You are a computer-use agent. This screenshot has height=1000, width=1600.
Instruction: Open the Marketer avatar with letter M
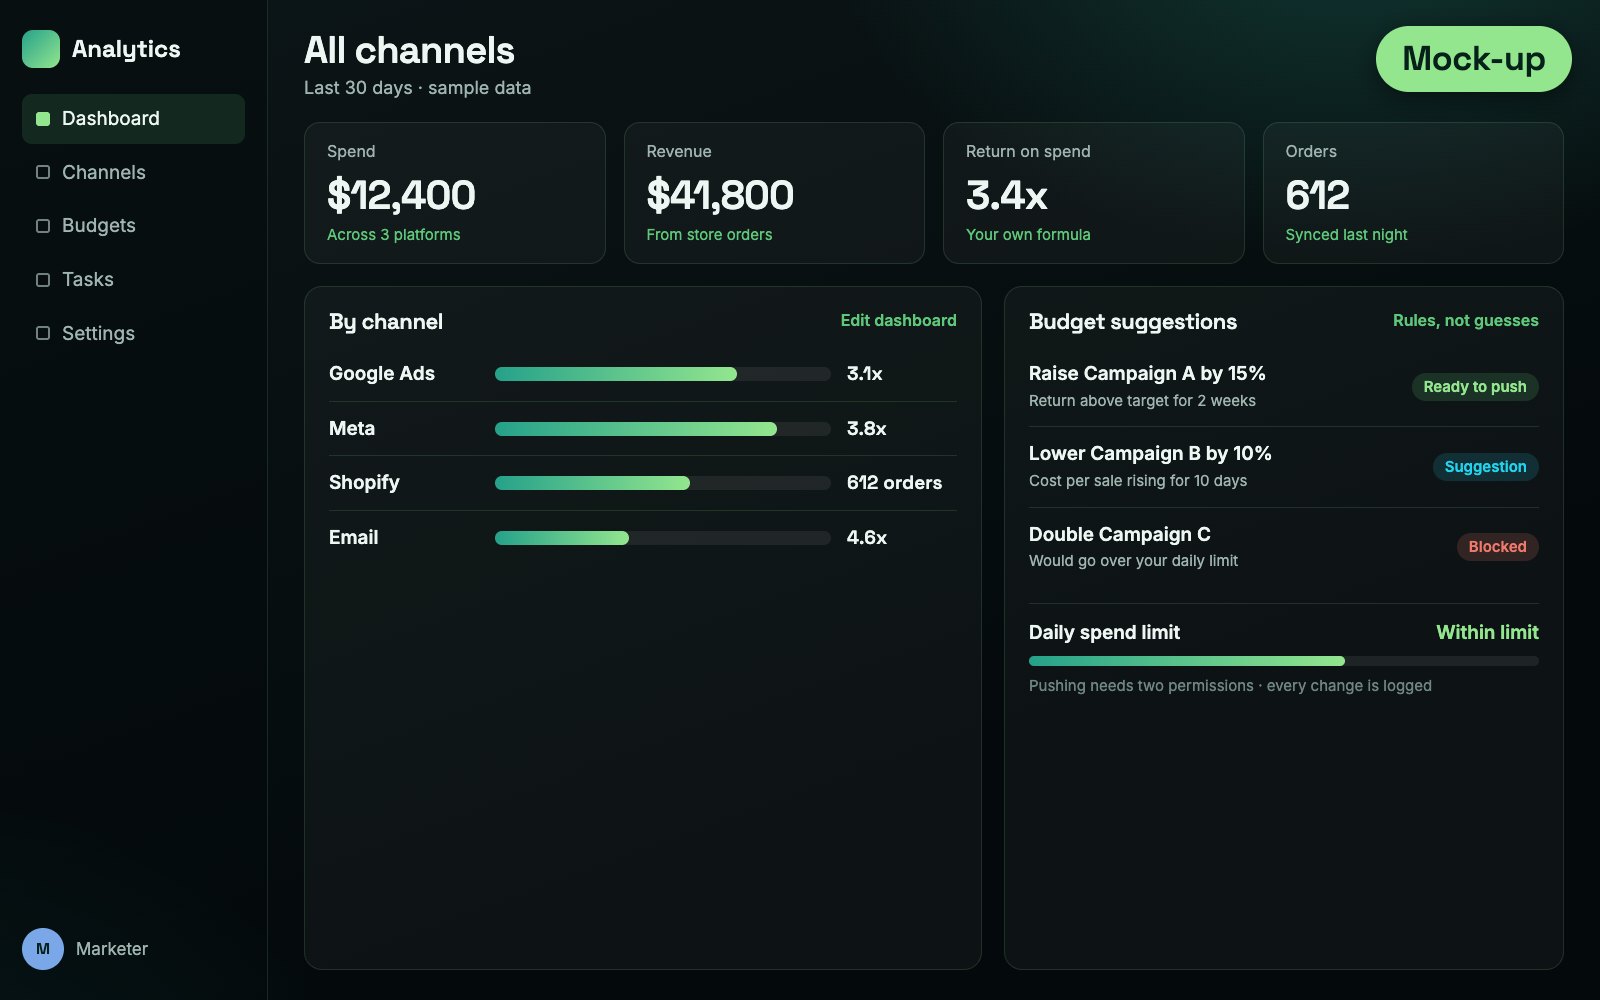click(43, 949)
